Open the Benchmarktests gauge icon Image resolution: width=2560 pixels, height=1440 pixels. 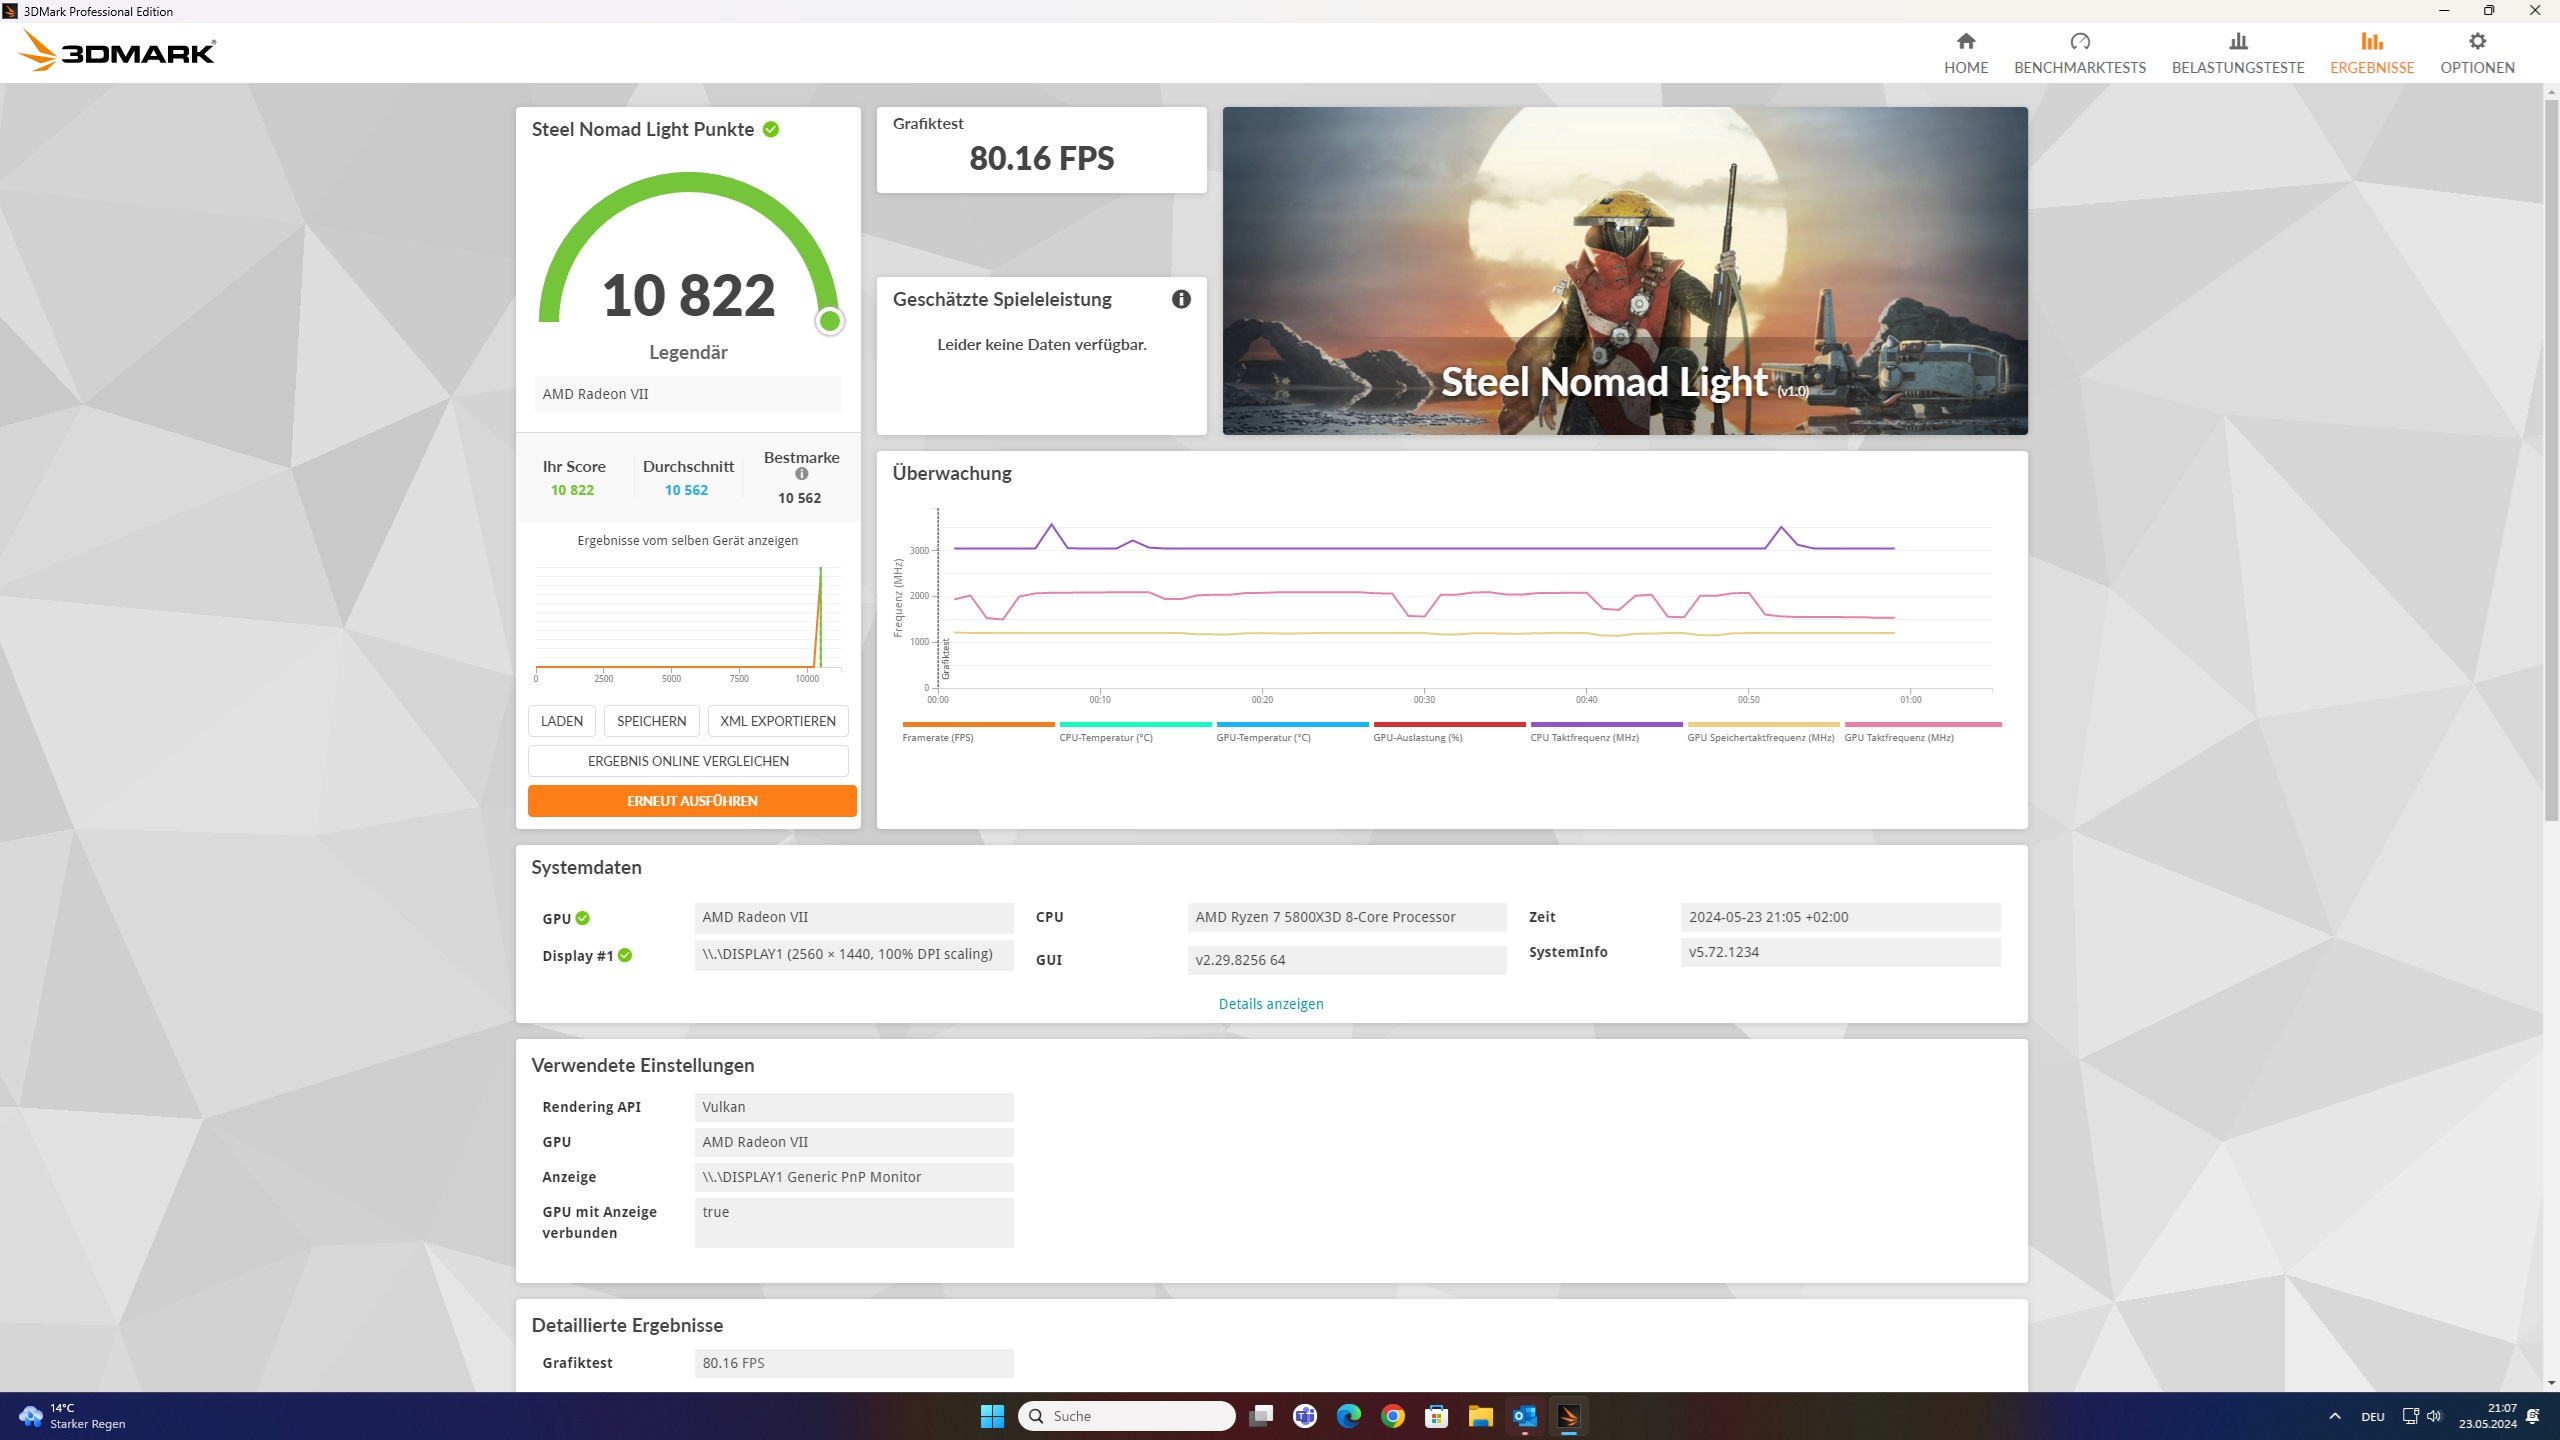[2079, 42]
